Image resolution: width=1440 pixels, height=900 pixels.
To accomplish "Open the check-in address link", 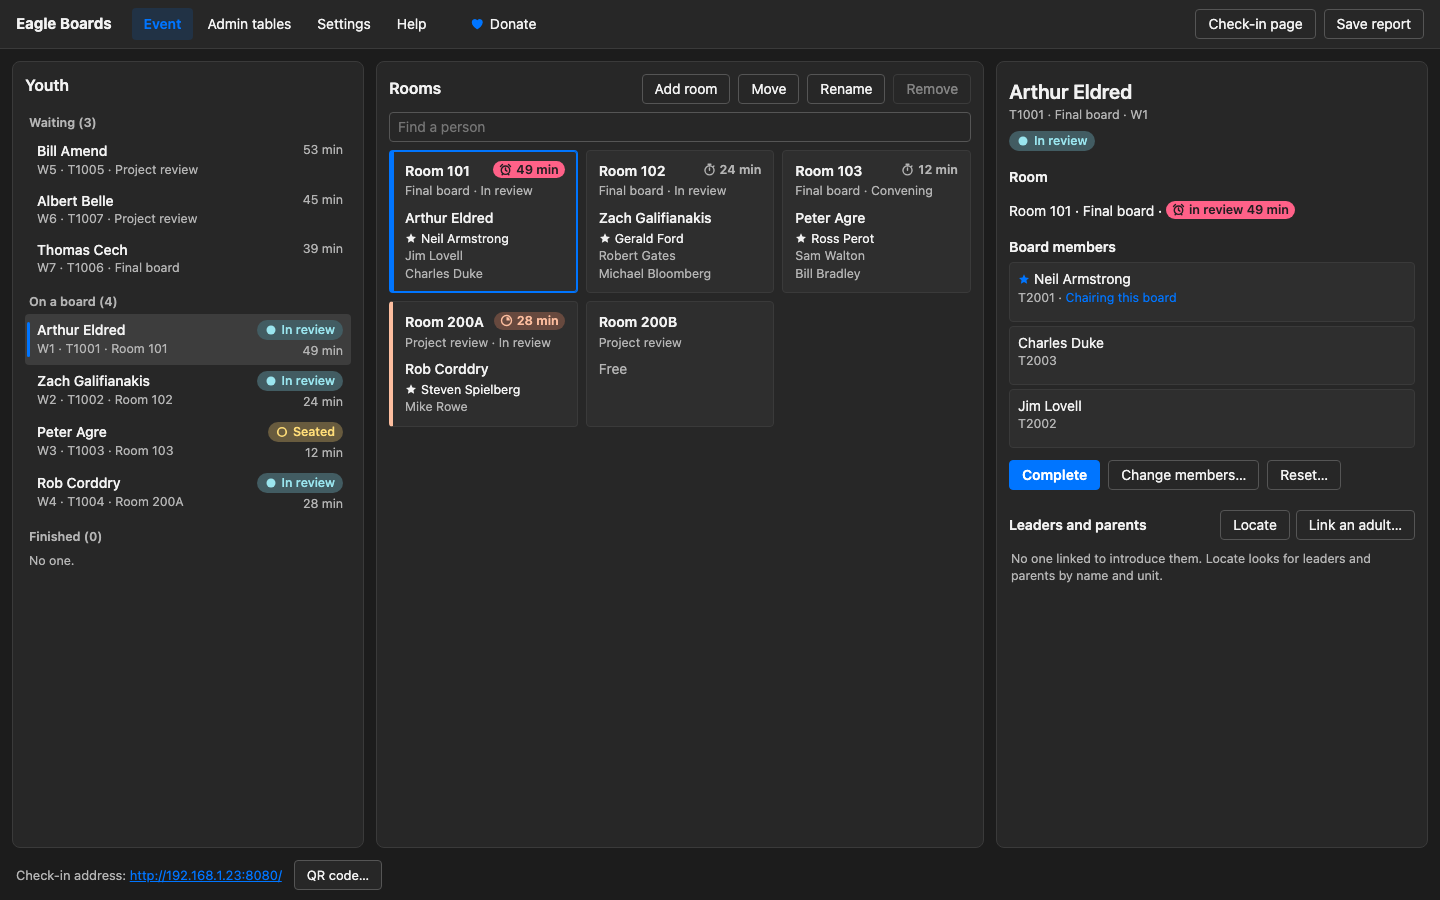I will tap(206, 875).
